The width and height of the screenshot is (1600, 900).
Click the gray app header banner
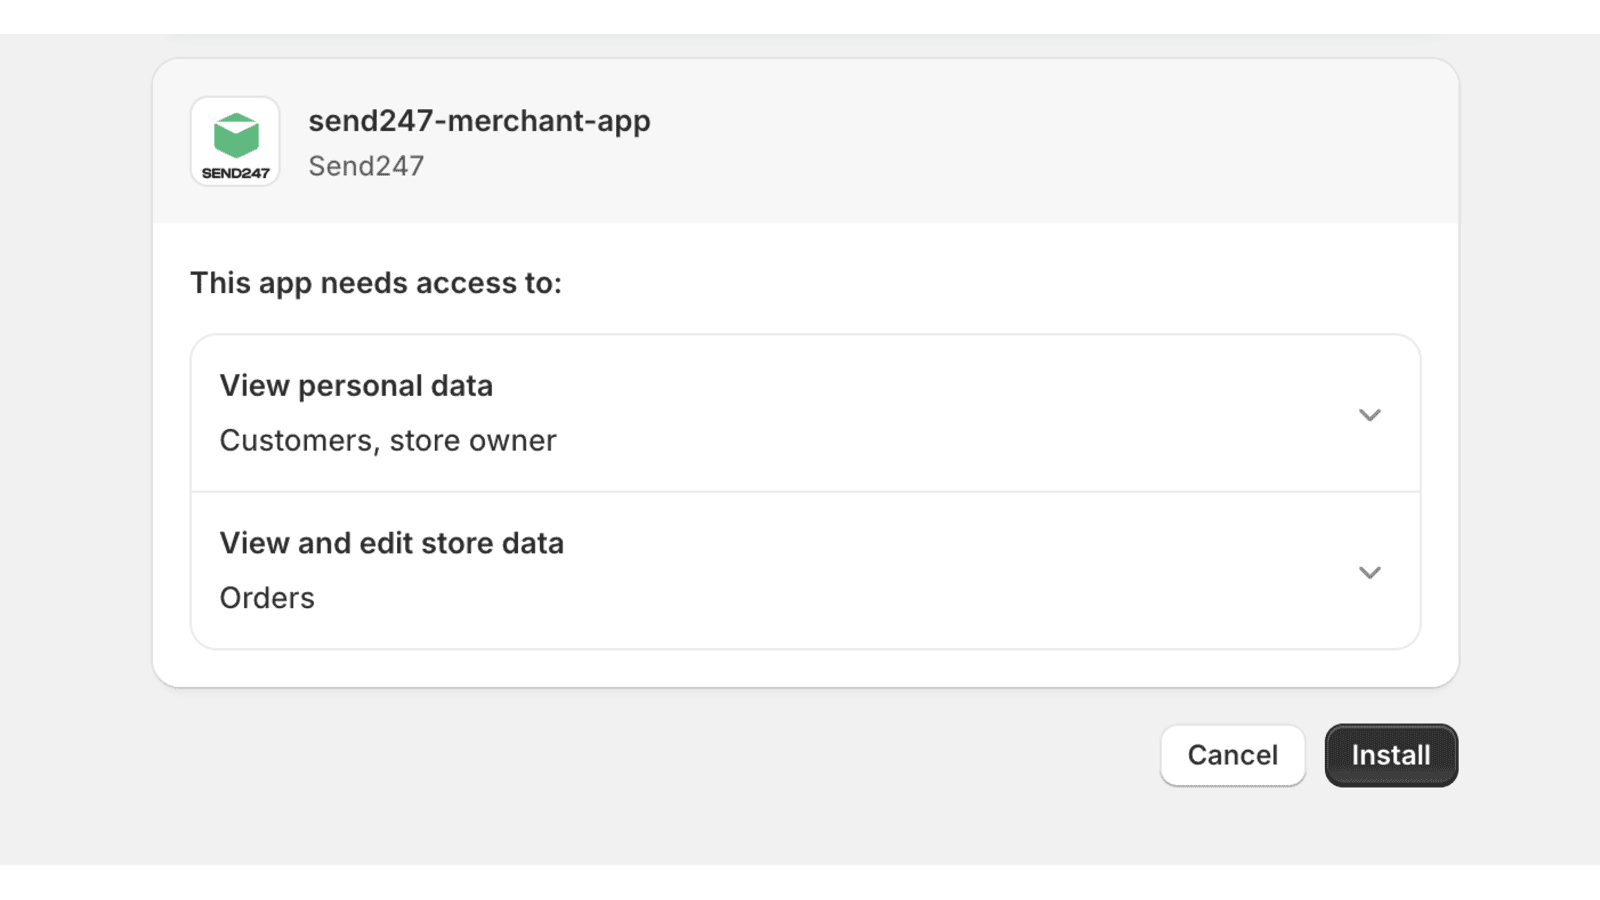tap(805, 141)
